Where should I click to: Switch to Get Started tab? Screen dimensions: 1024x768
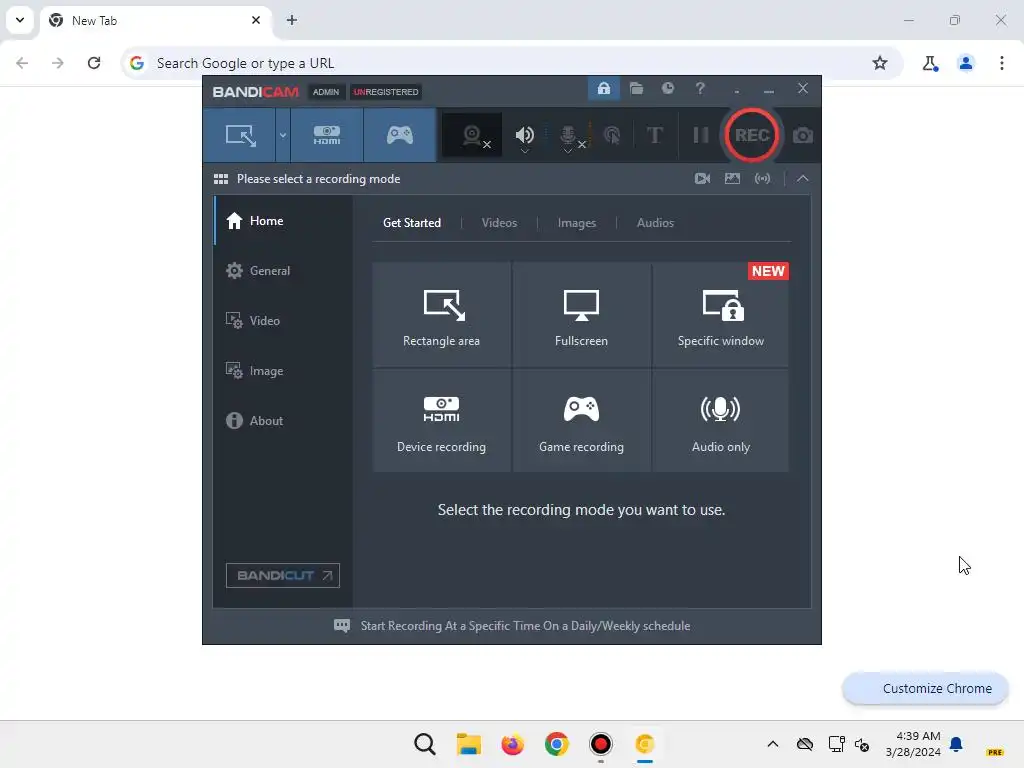pos(412,223)
